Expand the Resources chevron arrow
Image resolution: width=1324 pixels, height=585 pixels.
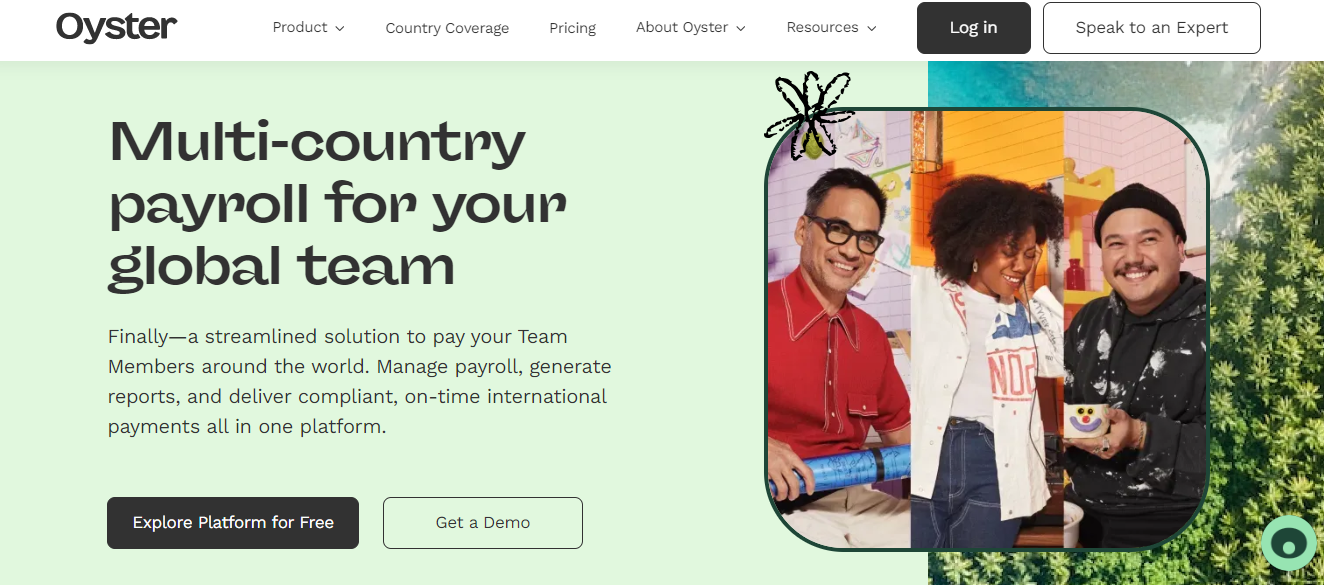(872, 29)
